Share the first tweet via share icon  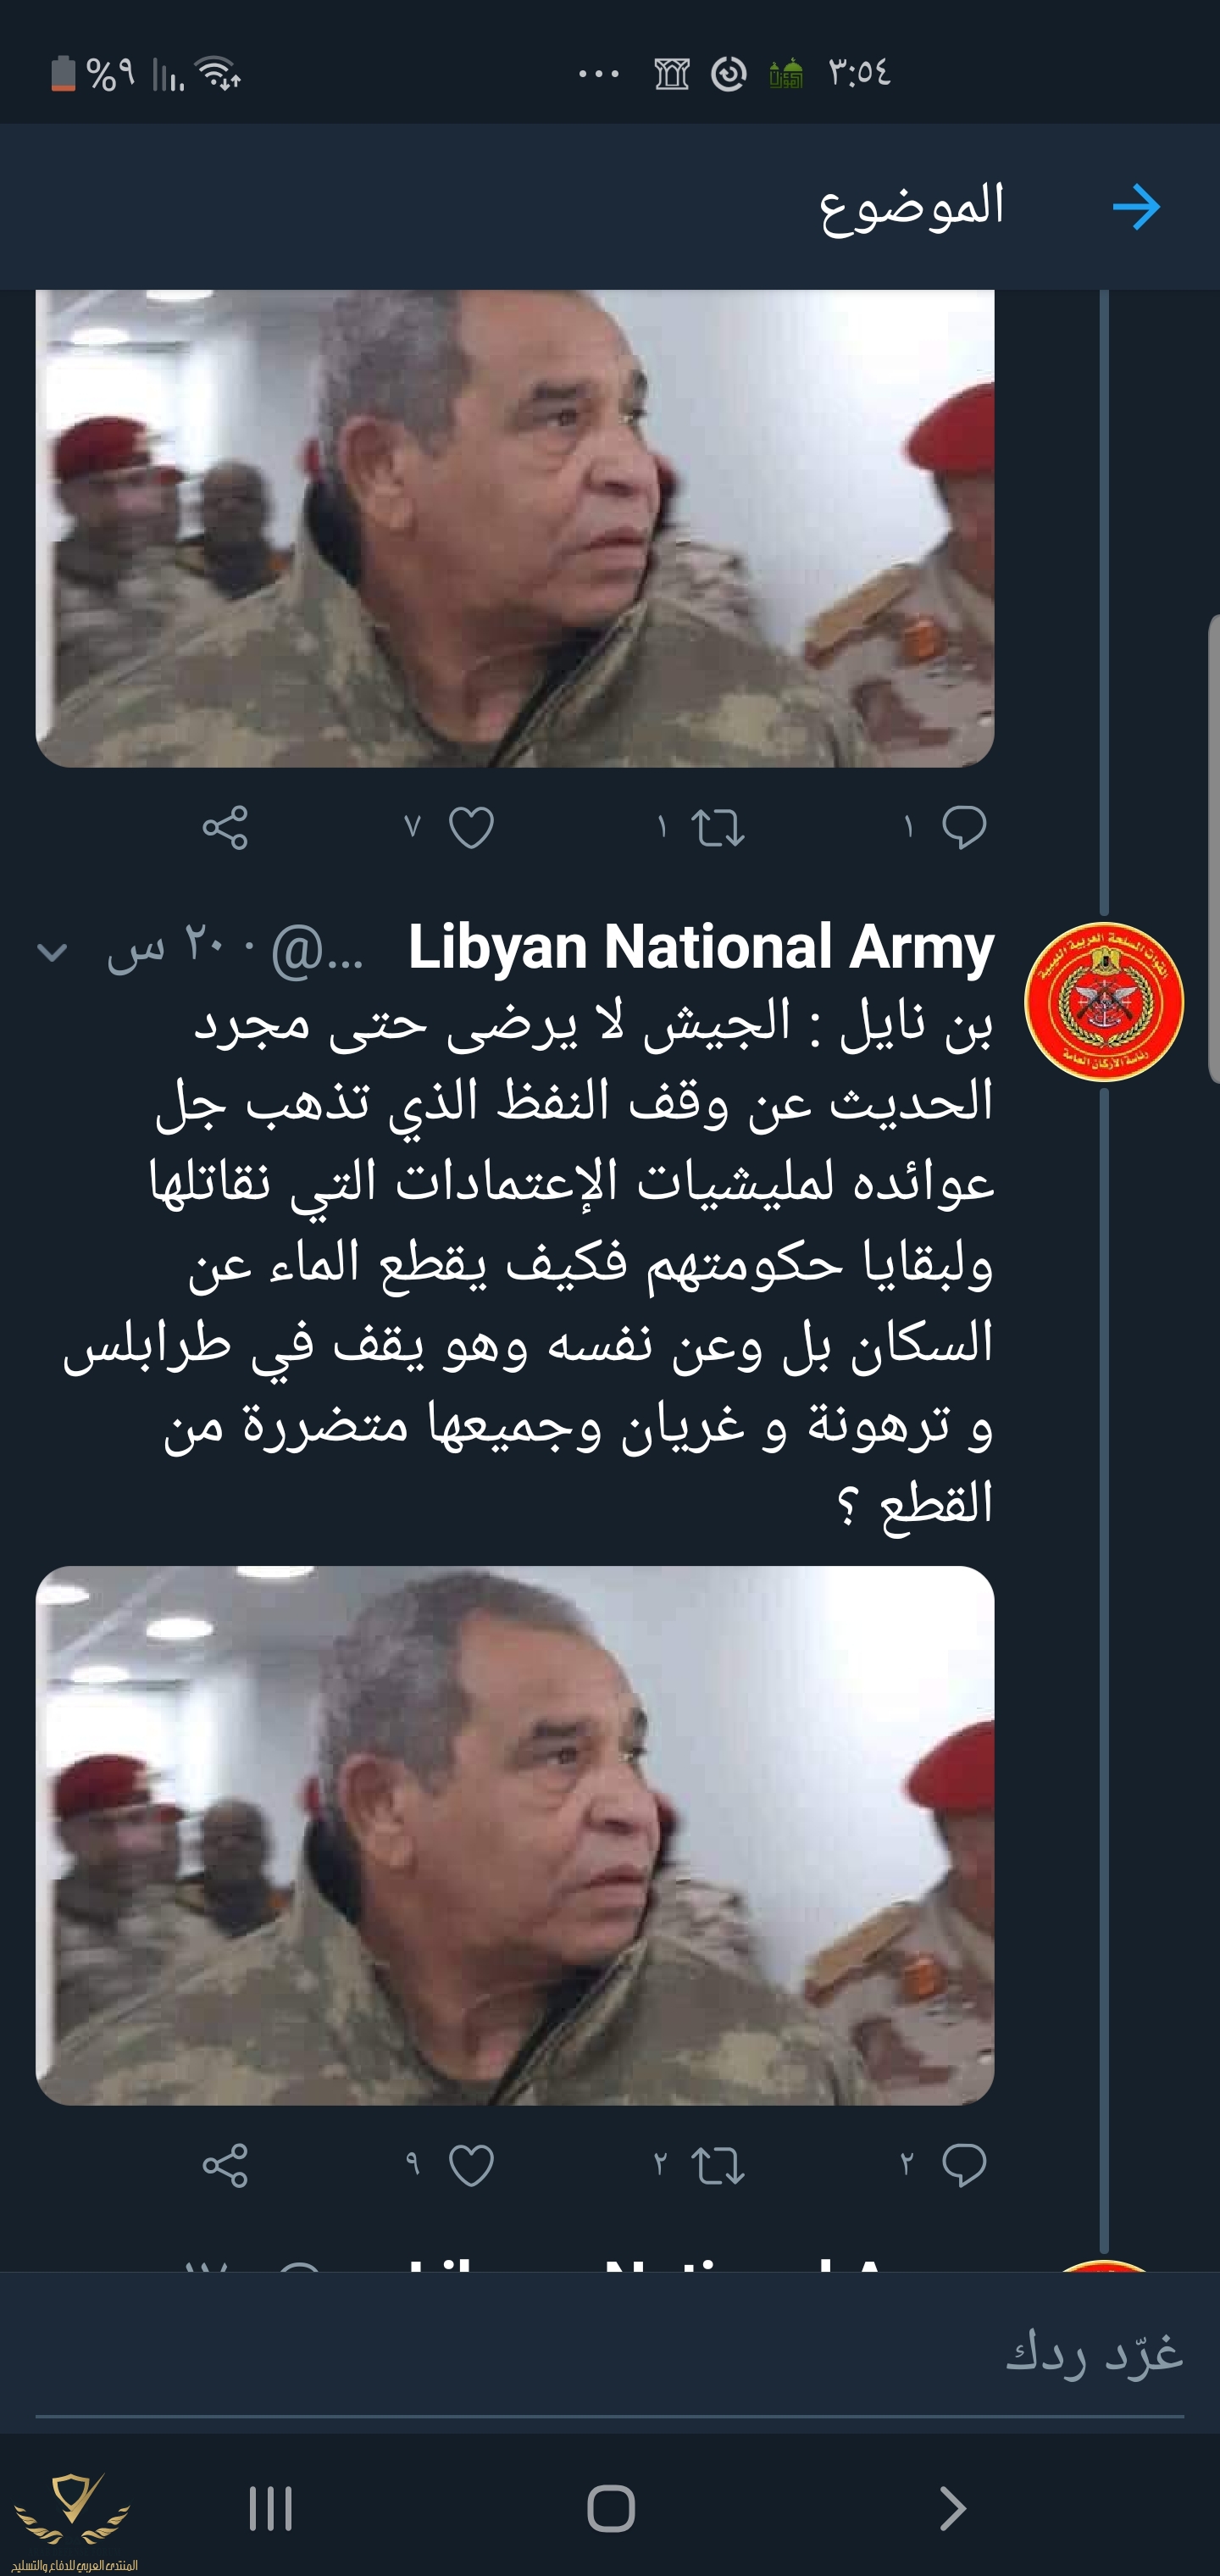click(225, 827)
